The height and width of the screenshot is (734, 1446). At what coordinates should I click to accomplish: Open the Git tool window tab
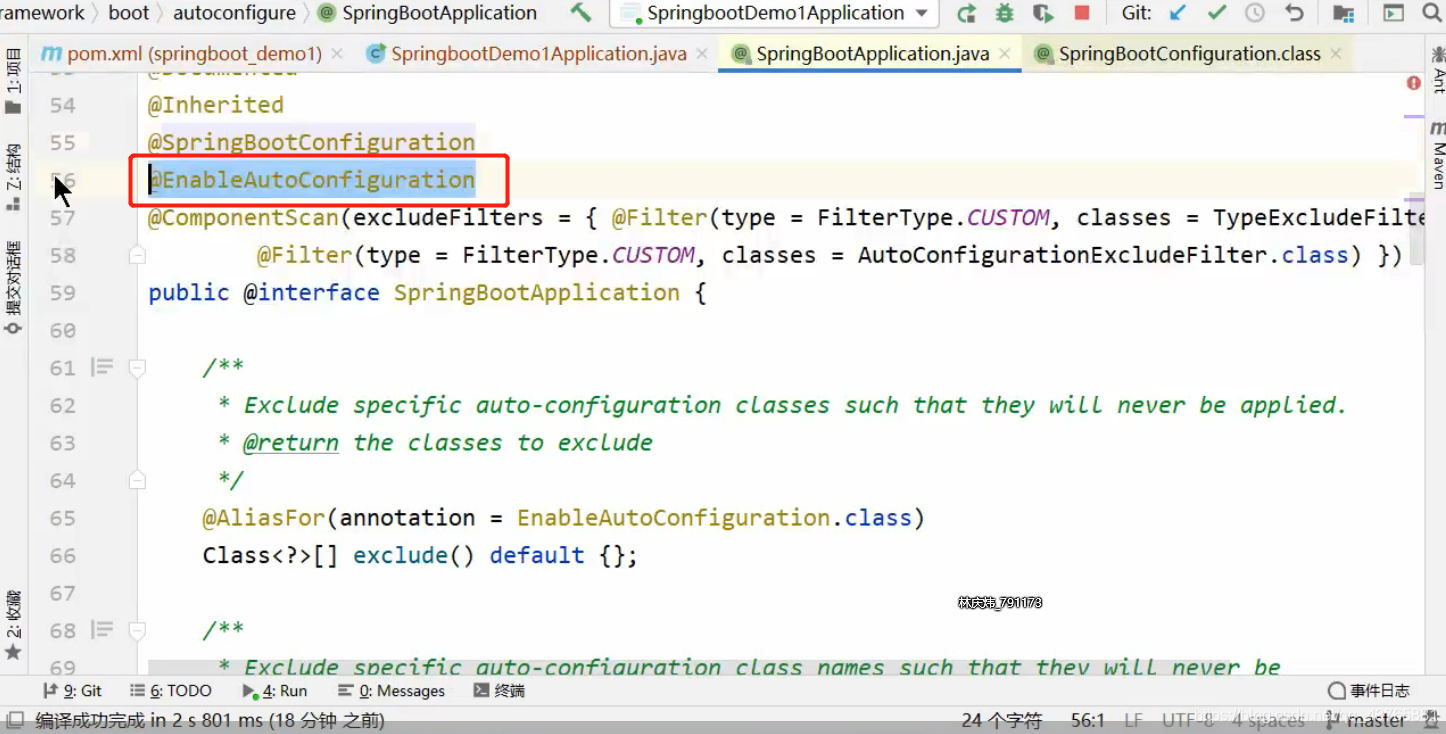[72, 691]
